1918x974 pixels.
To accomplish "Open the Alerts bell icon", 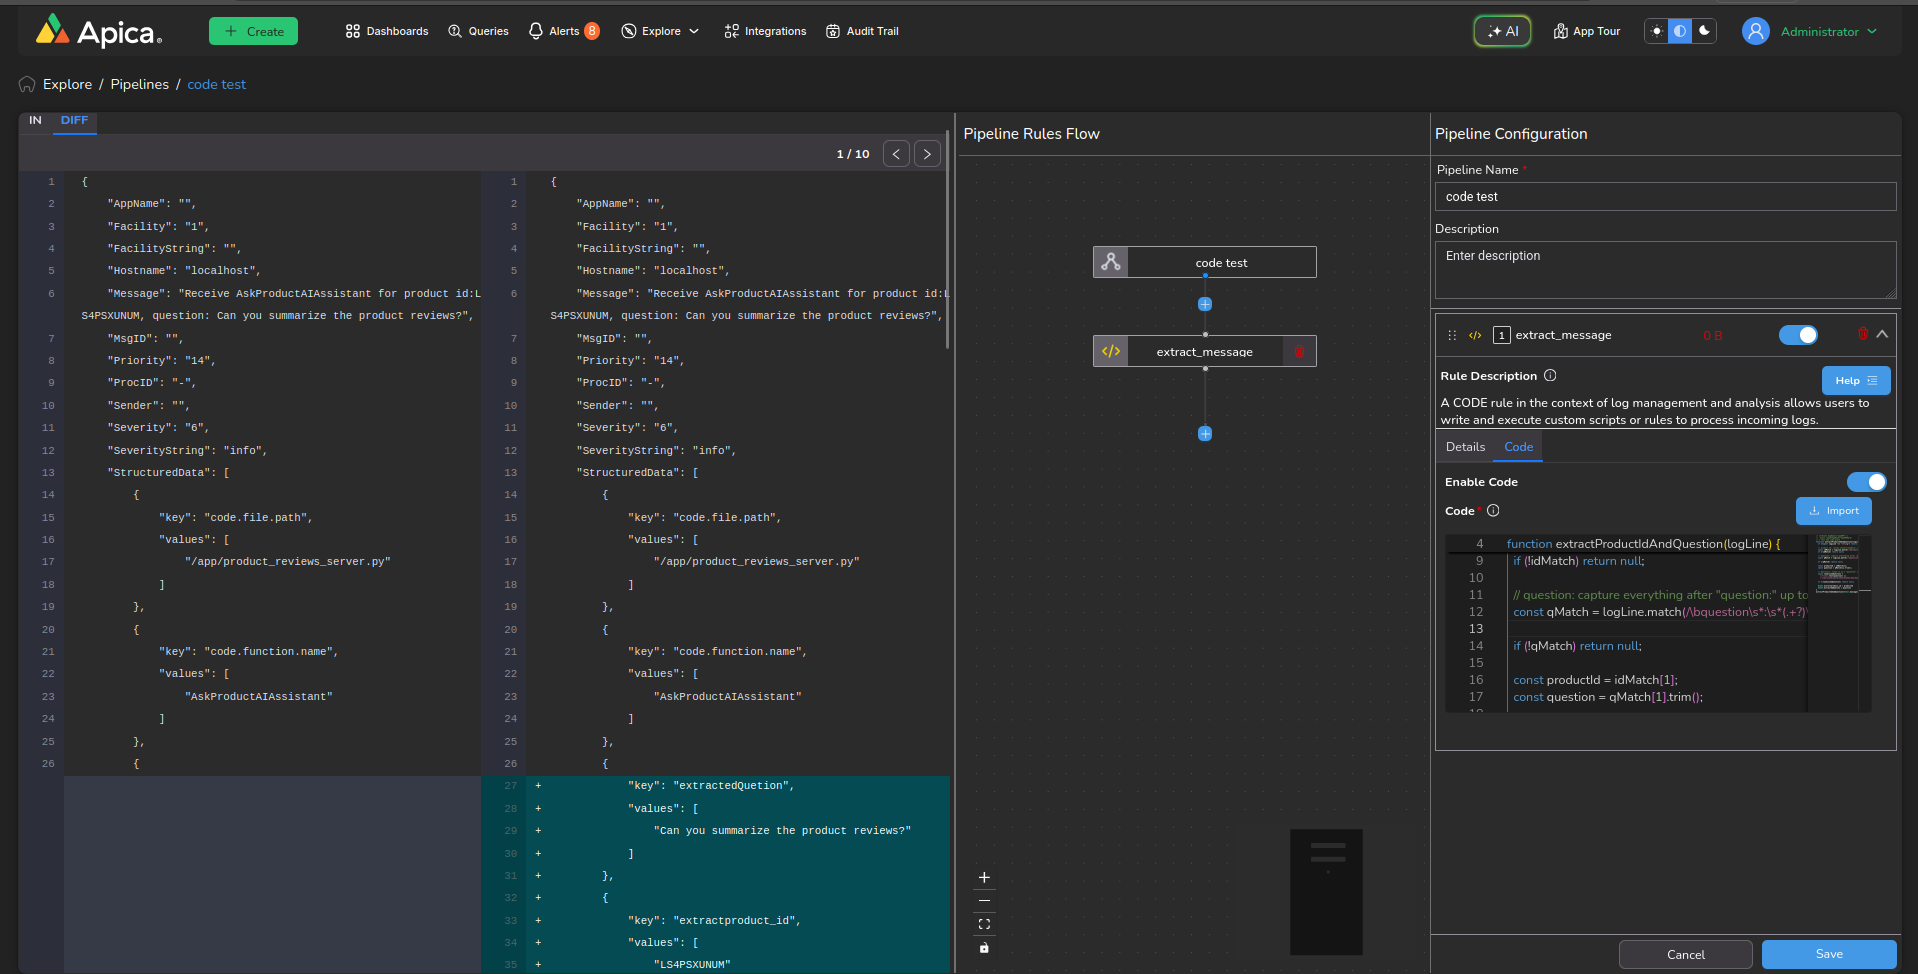I will pyautogui.click(x=536, y=31).
